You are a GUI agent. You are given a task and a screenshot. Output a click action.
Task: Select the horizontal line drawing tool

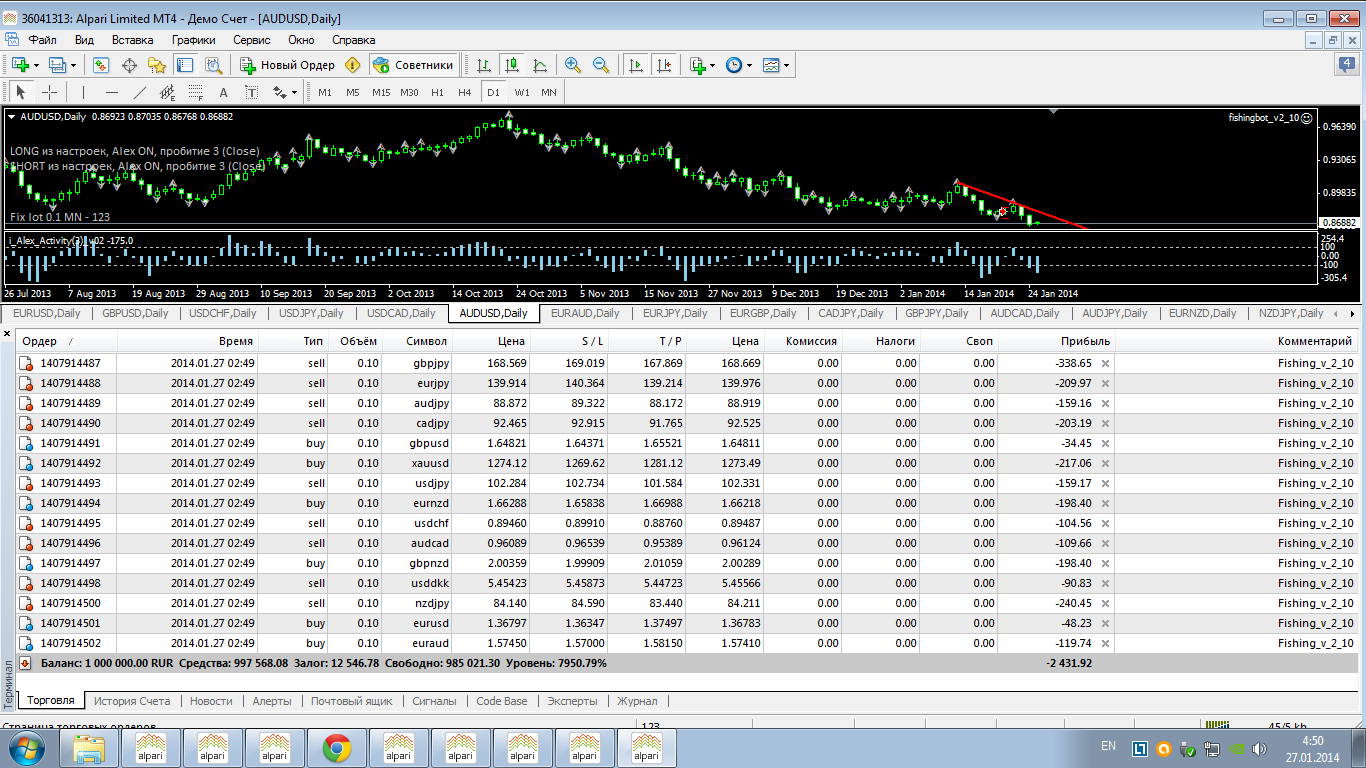point(111,92)
